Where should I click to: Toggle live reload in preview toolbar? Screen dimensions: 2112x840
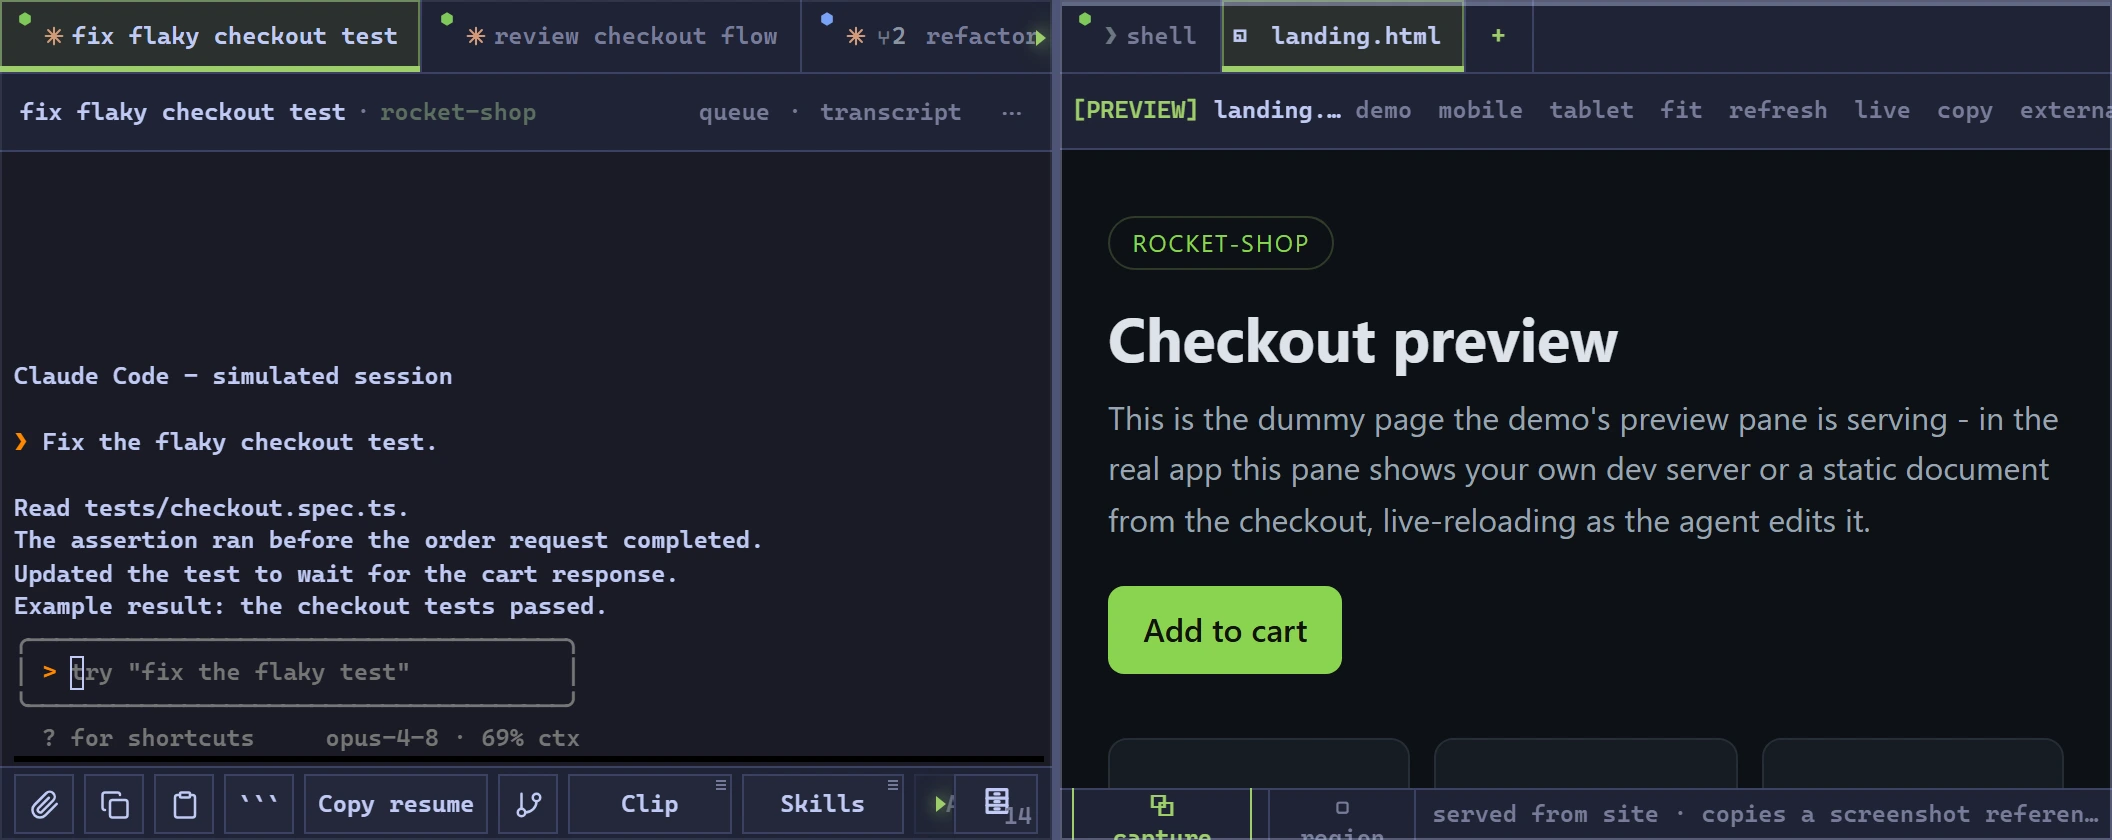(1882, 110)
